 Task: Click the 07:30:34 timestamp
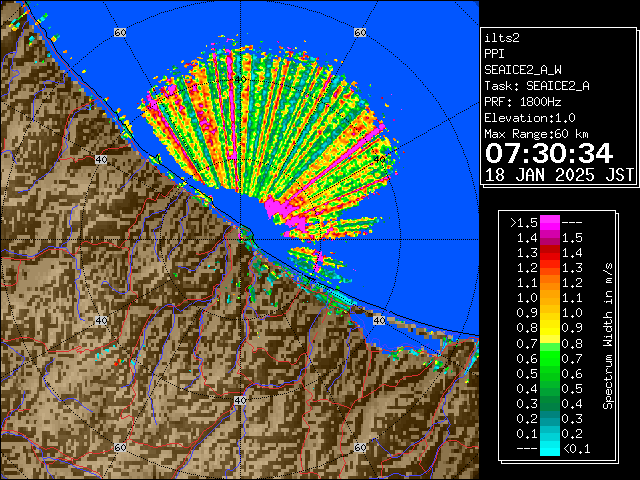[549, 153]
